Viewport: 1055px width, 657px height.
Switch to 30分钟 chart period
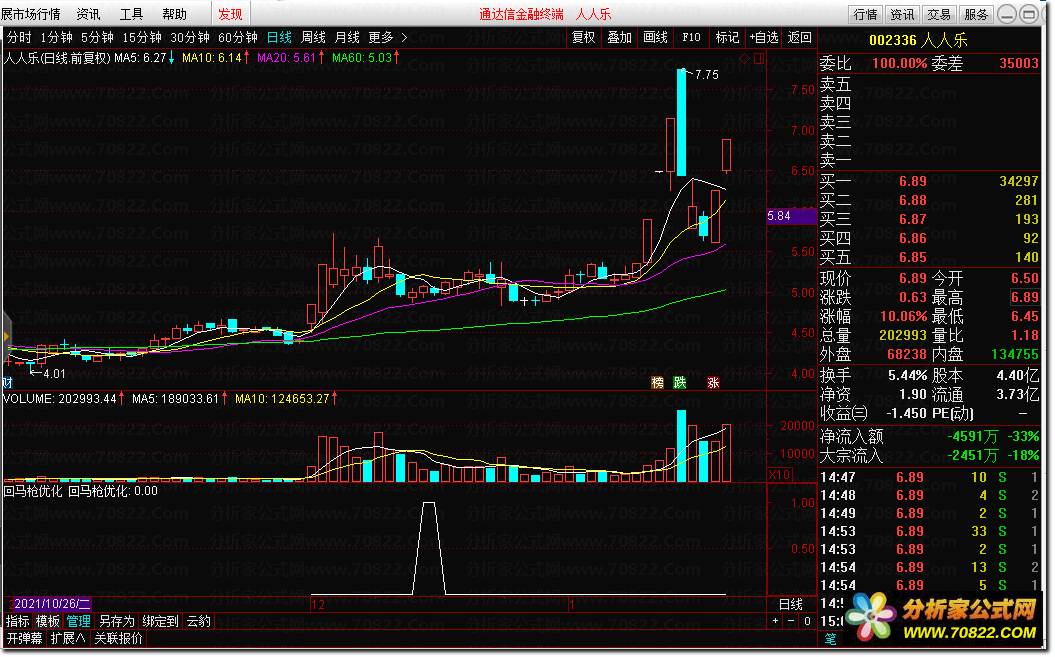click(x=190, y=38)
